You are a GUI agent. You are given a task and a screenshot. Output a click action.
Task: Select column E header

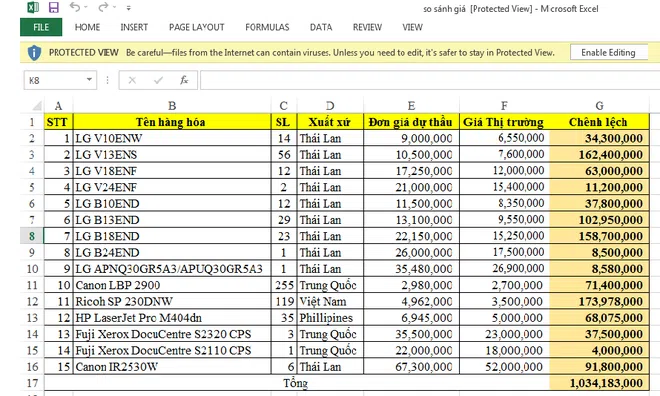411,106
